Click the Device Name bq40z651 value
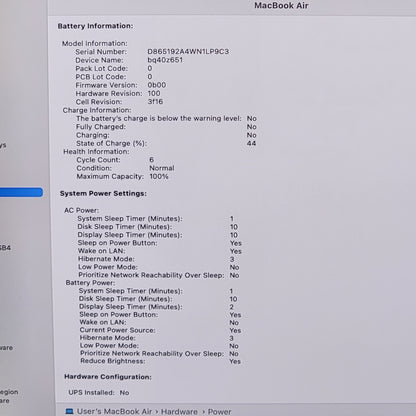The image size is (416, 416). coord(165,60)
